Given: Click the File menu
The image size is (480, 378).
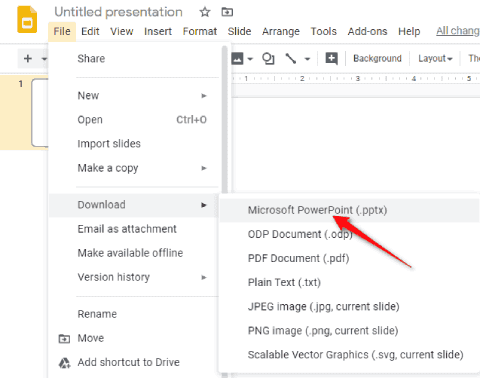Looking at the screenshot, I should pos(62,31).
